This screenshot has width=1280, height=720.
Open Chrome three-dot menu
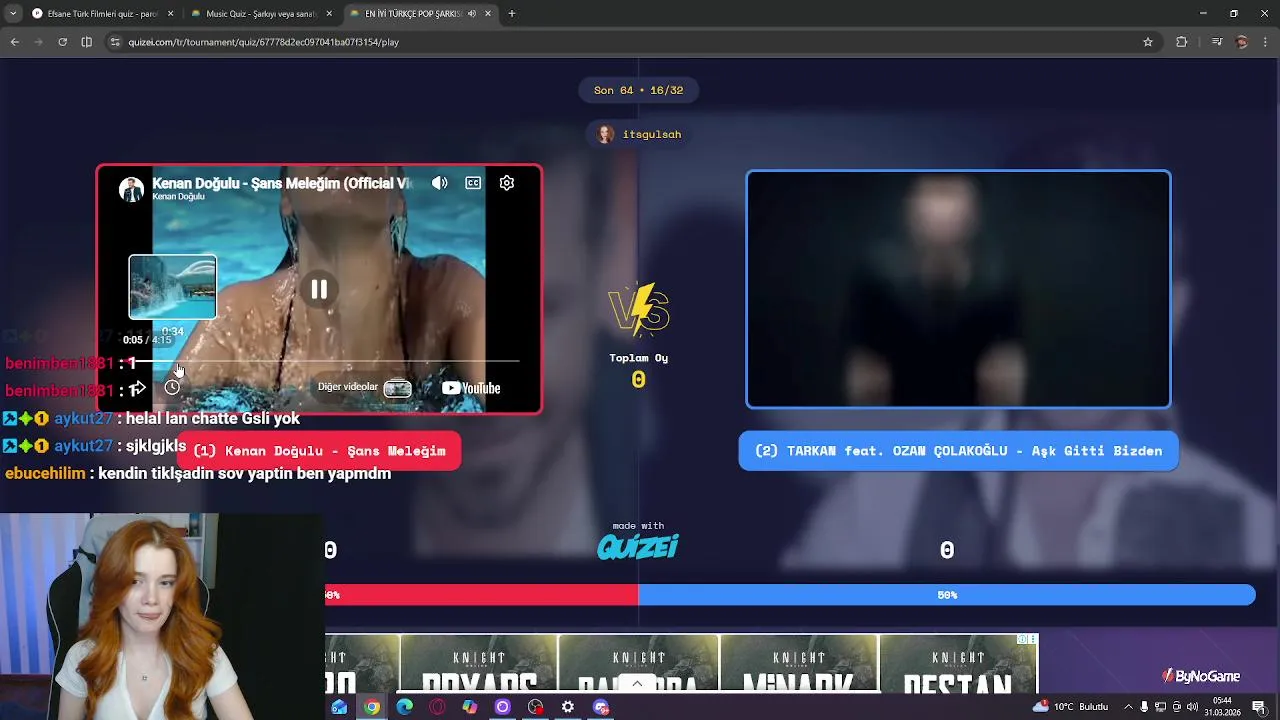[1266, 42]
